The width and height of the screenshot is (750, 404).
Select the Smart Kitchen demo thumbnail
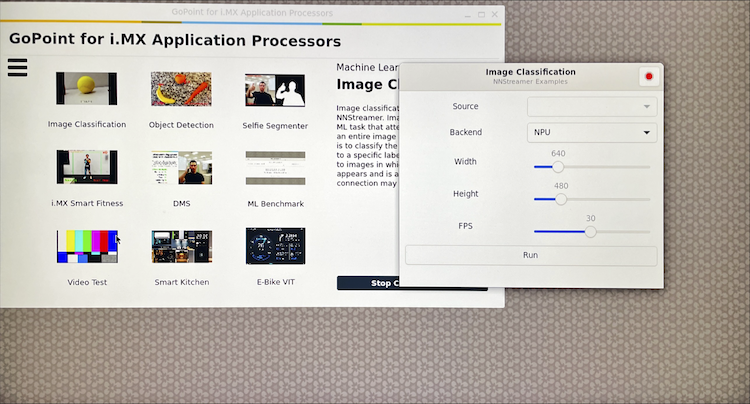182,246
